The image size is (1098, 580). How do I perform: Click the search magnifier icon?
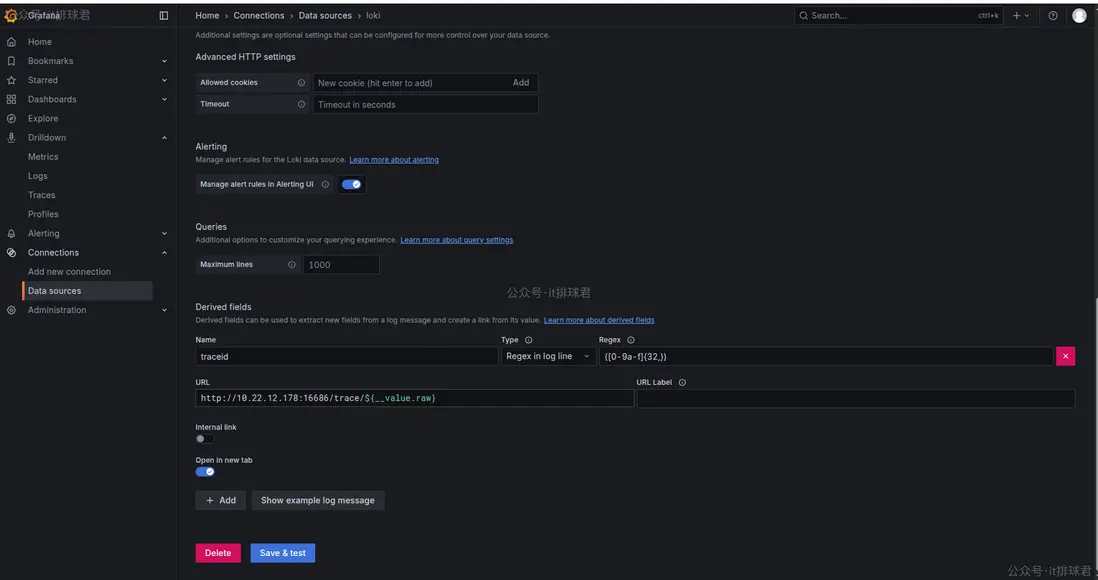tap(803, 15)
